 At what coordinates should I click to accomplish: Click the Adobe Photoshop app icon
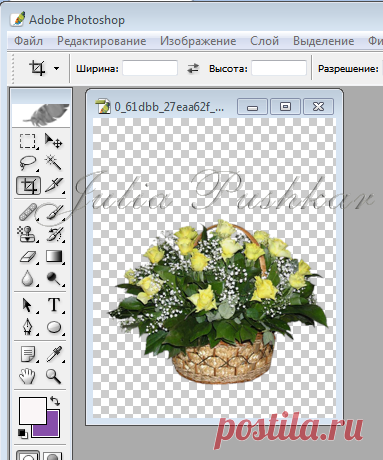tap(18, 19)
